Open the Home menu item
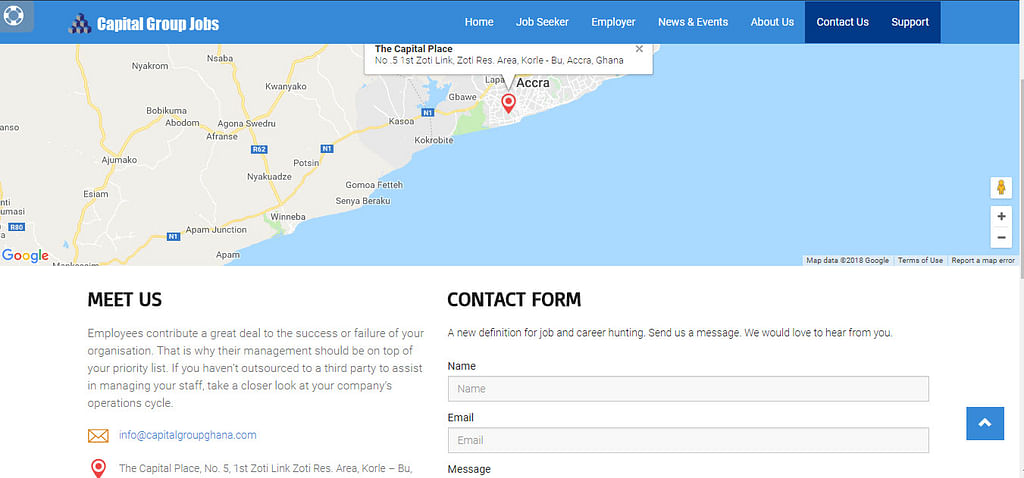 tap(479, 22)
